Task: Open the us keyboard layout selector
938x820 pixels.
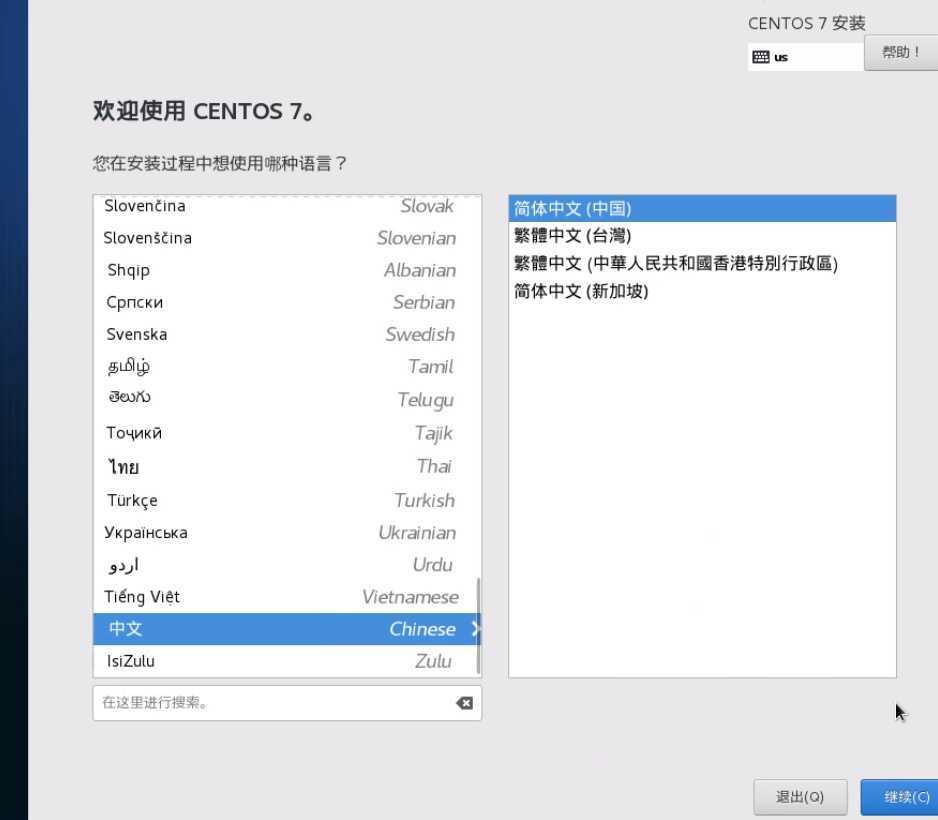Action: (805, 57)
